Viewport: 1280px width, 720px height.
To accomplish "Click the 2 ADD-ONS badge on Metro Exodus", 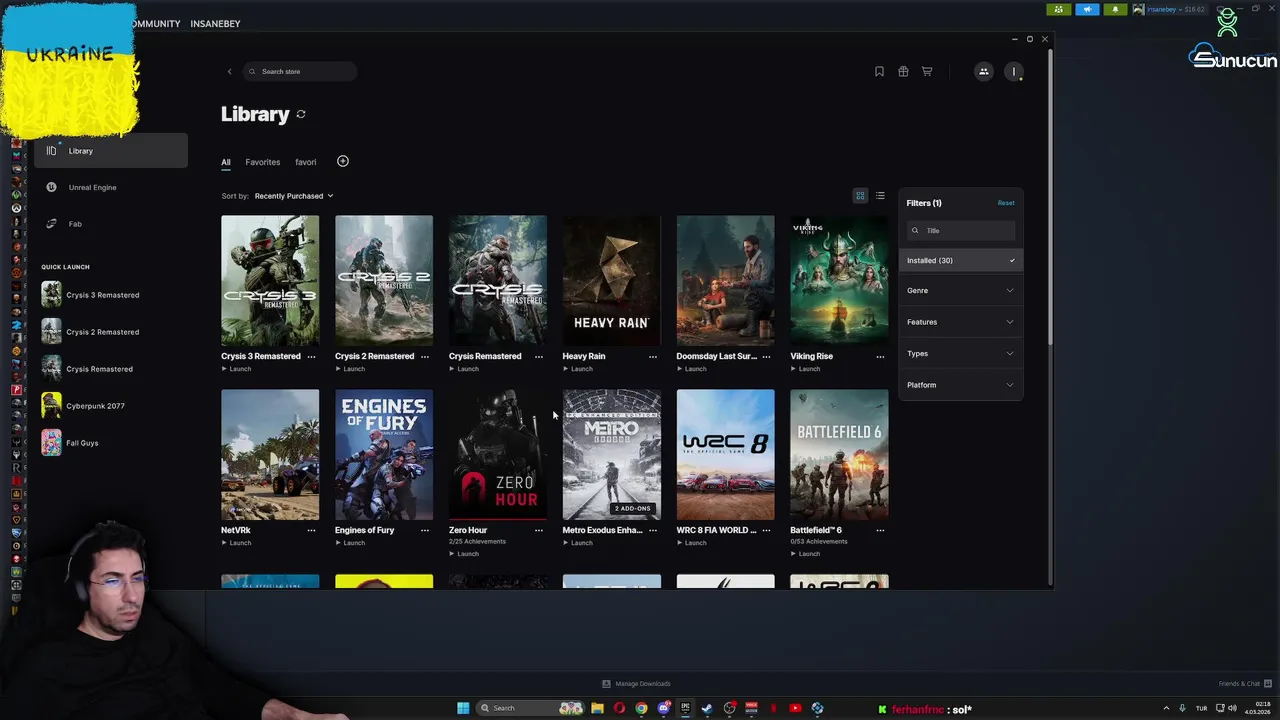I will [x=632, y=508].
